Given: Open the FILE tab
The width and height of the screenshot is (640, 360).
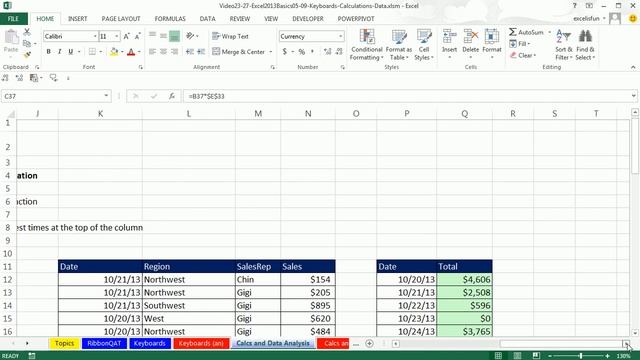Looking at the screenshot, I should pyautogui.click(x=13, y=19).
